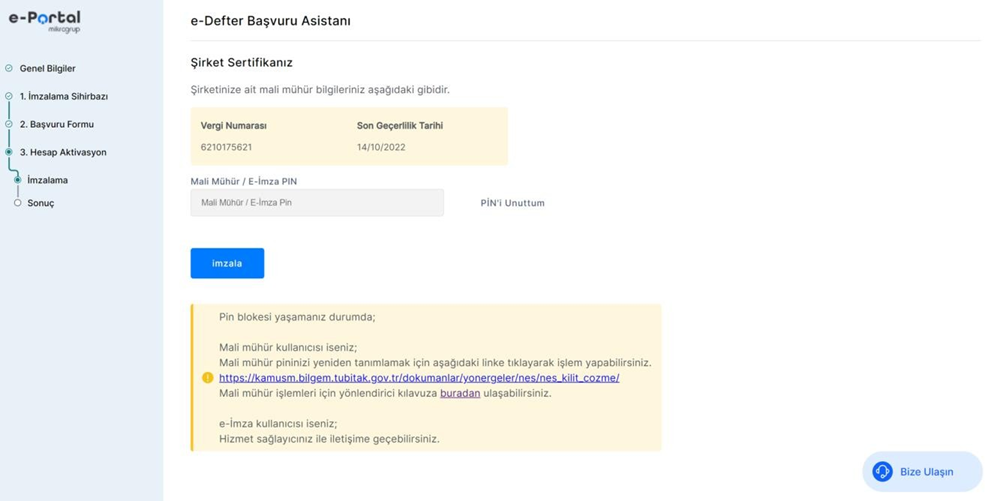
Task: Click the checkmark icon beside Genel Bilgiler
Action: (9, 69)
